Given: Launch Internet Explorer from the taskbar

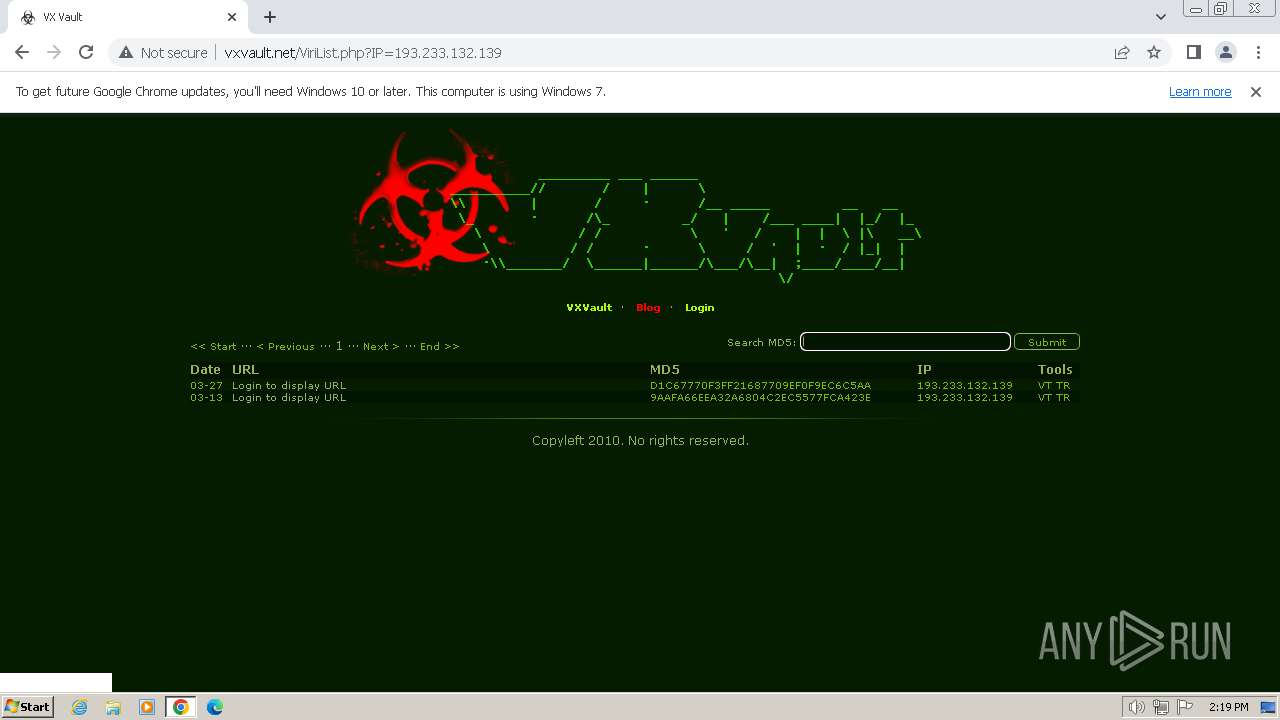Looking at the screenshot, I should pos(80,707).
